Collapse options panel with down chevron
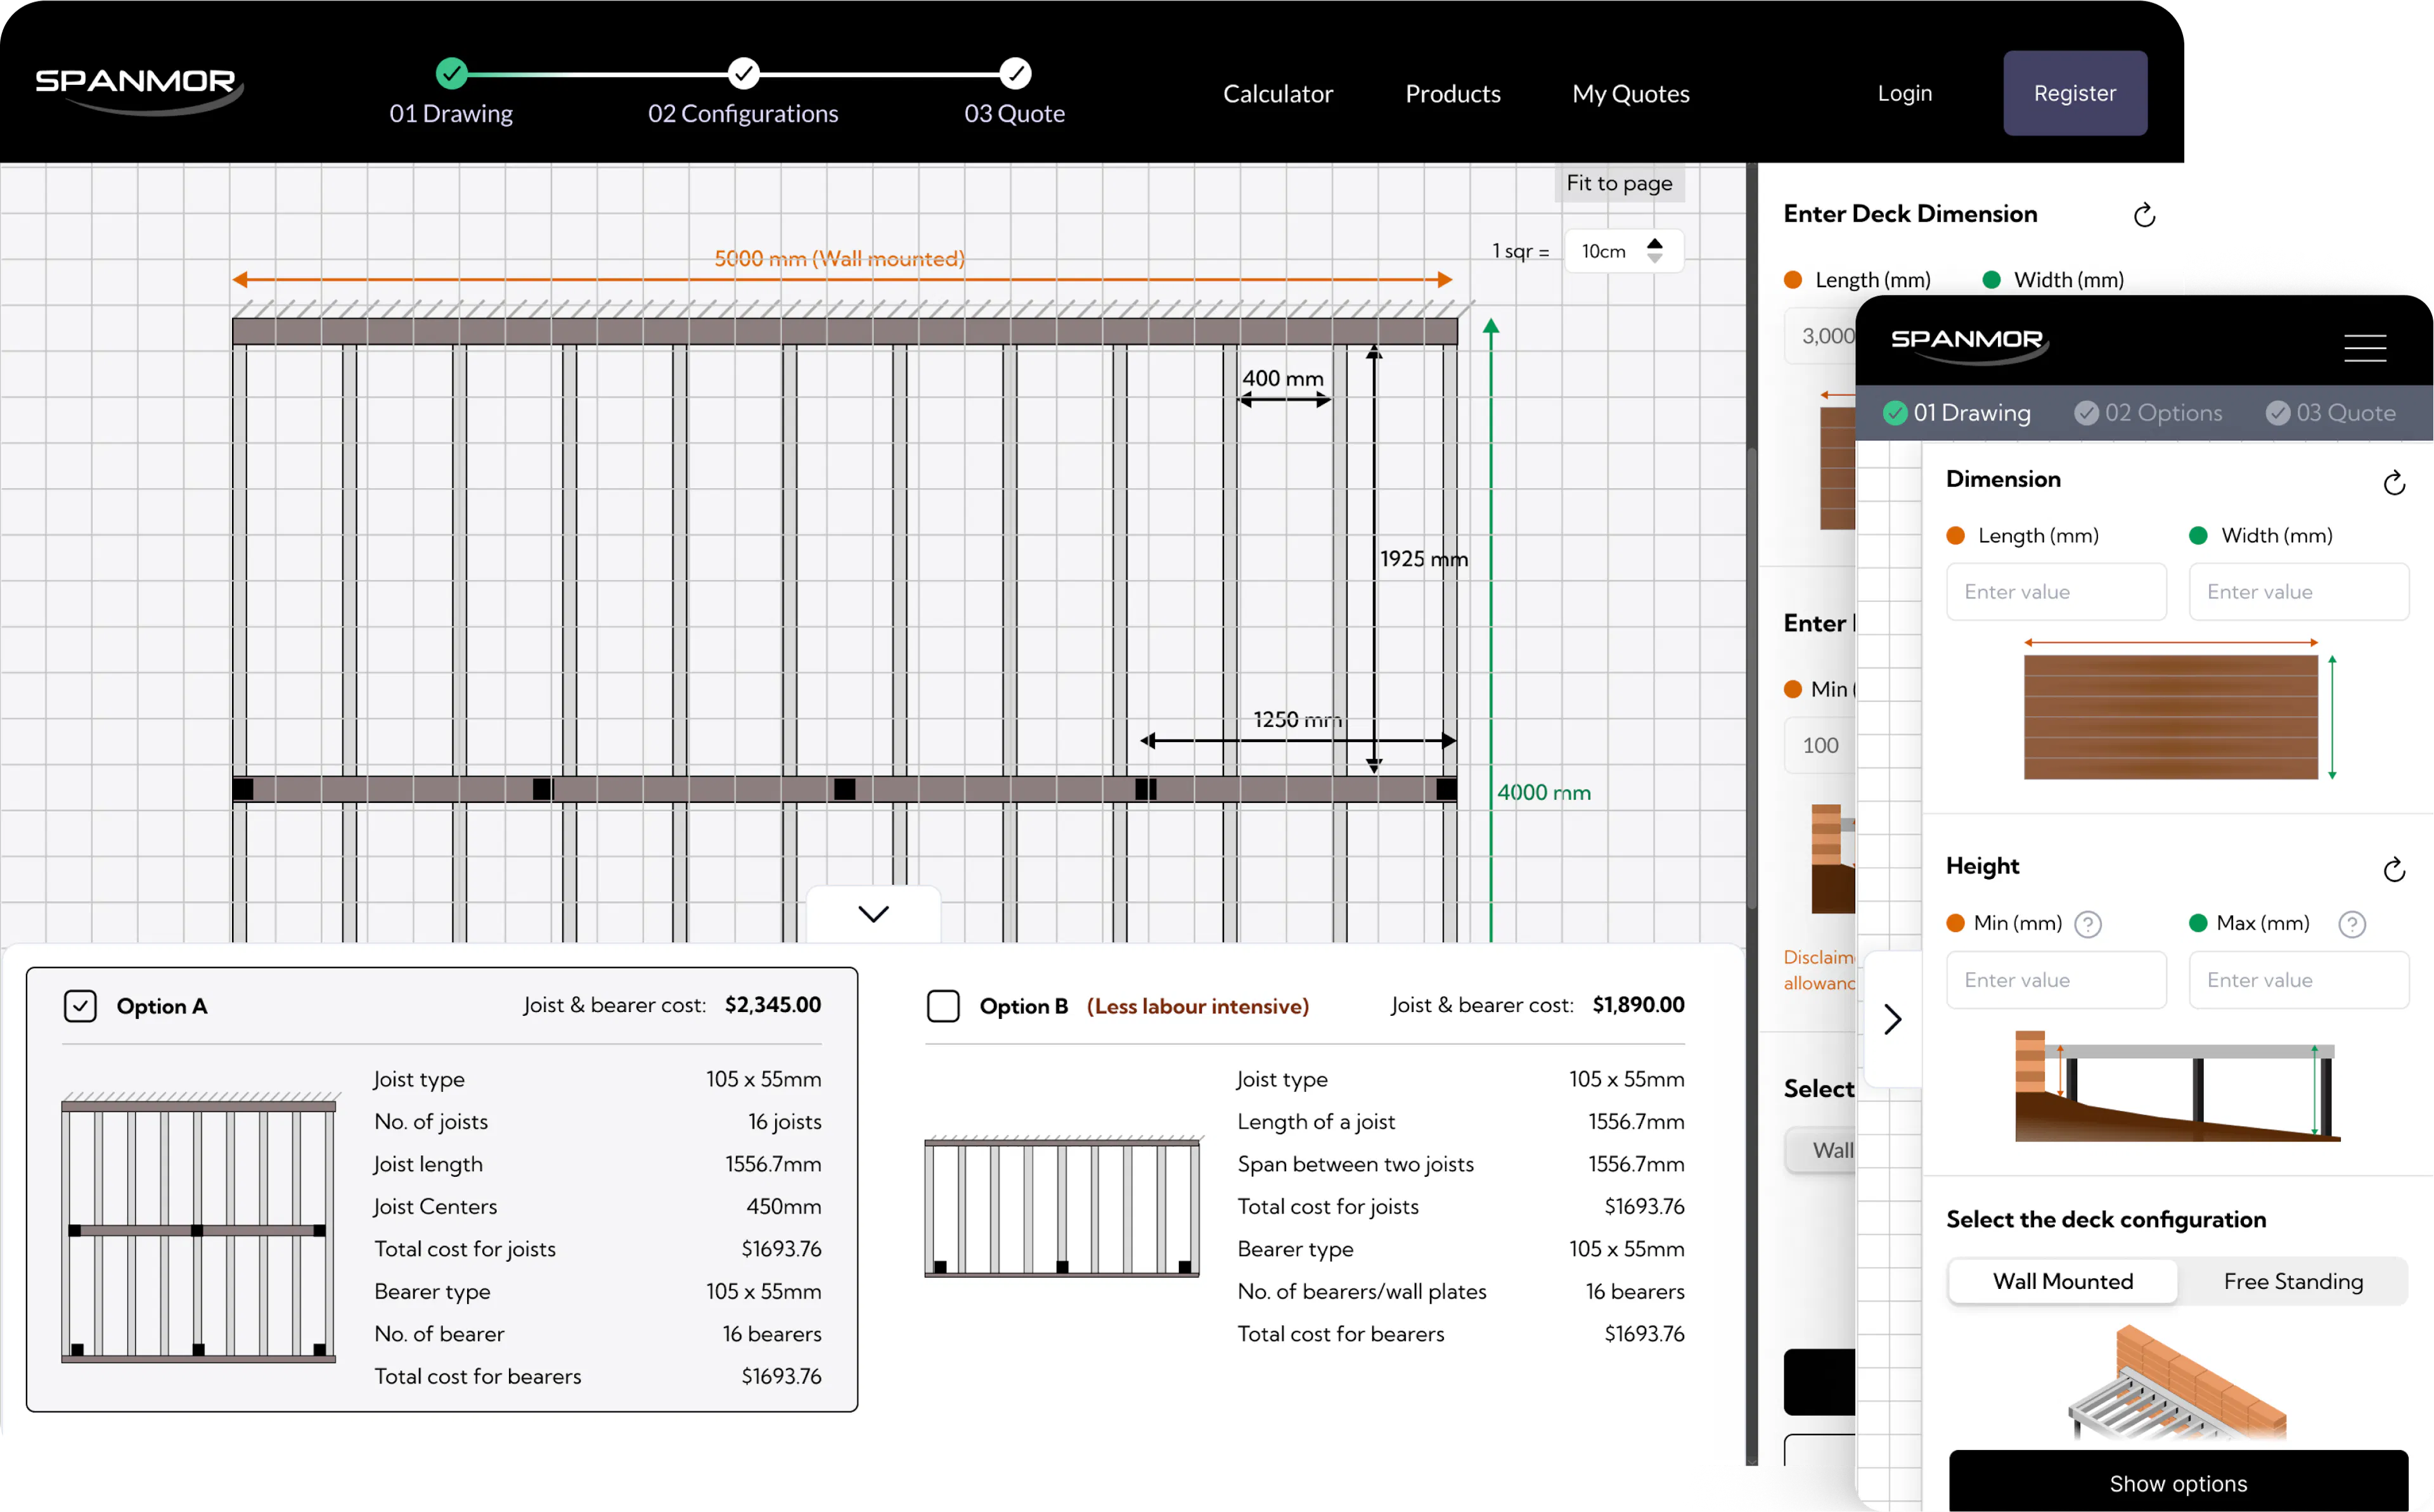The height and width of the screenshot is (1512, 2434). tap(873, 914)
